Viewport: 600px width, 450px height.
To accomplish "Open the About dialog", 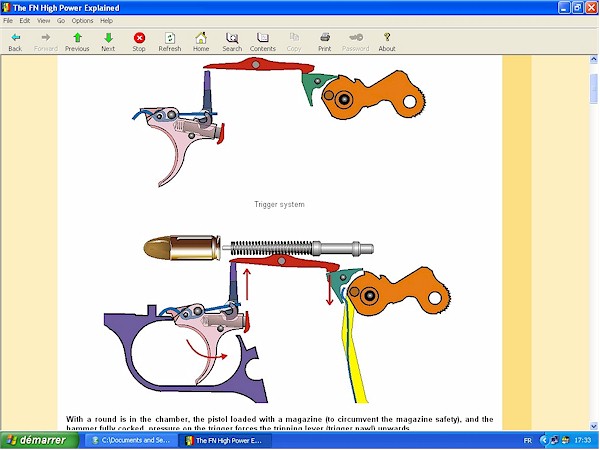I will point(387,42).
